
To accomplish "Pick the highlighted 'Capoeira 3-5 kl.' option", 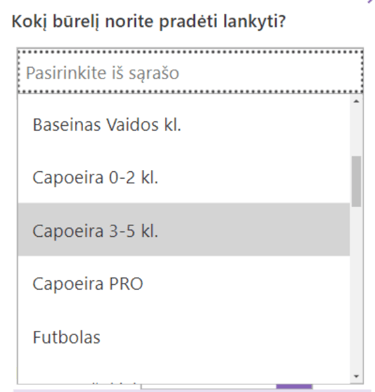I will [184, 230].
